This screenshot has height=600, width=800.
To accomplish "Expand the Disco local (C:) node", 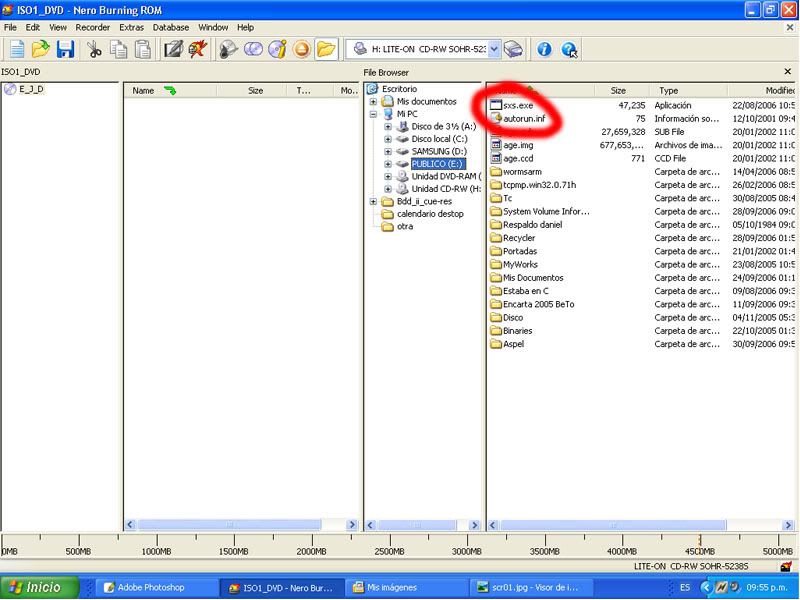I will (388, 139).
